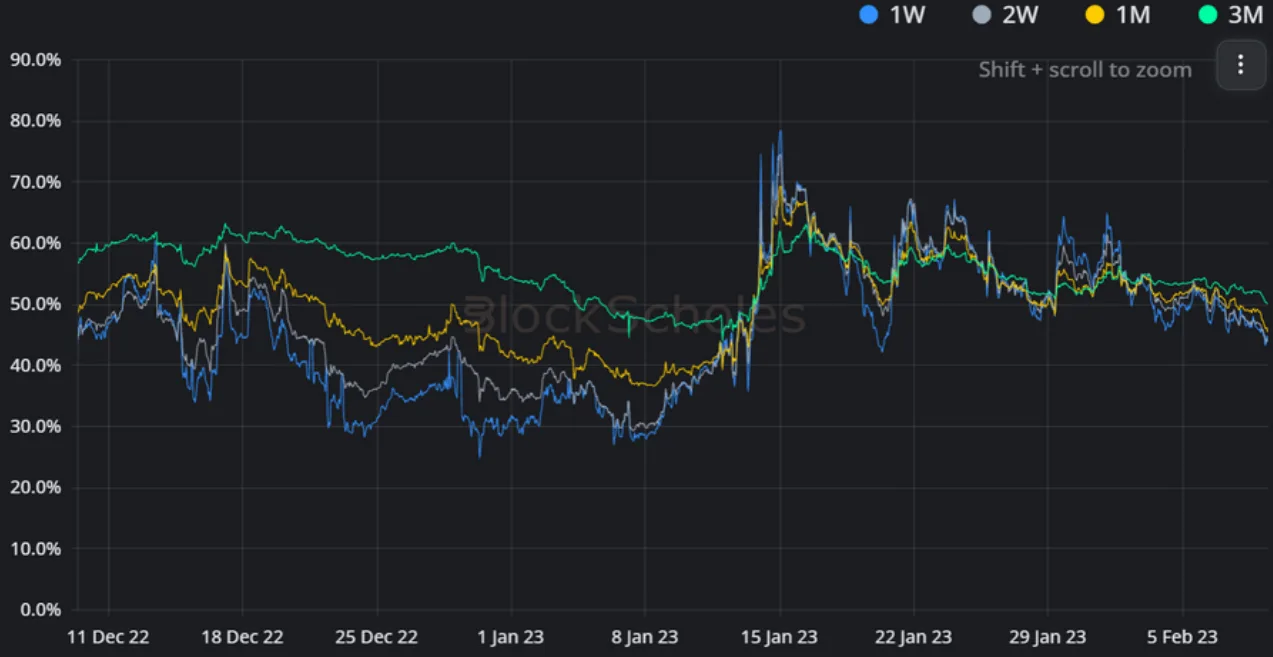1273x657 pixels.
Task: Click the 25 Dec 22 date label
Action: (x=377, y=637)
